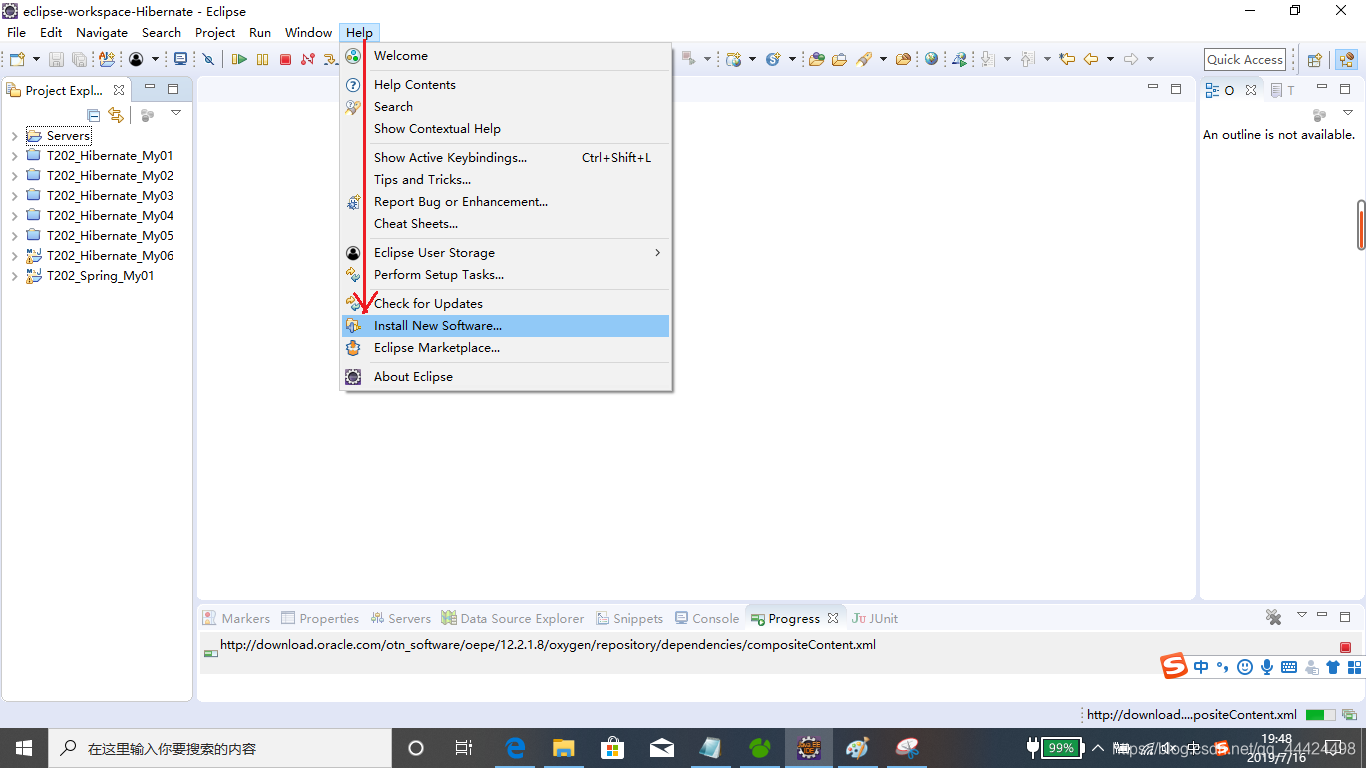Click the Quick Access input field
Image resolution: width=1366 pixels, height=768 pixels.
coord(1245,60)
